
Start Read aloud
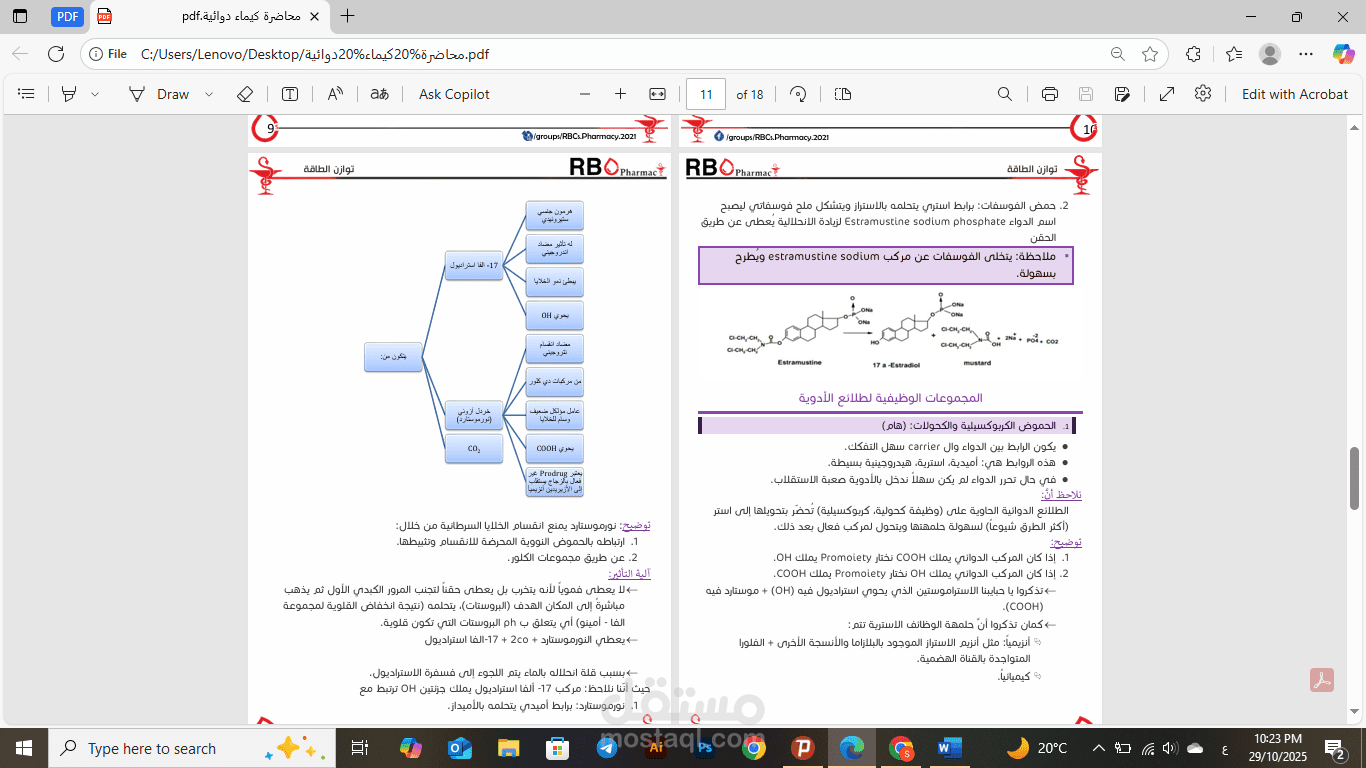tap(335, 94)
